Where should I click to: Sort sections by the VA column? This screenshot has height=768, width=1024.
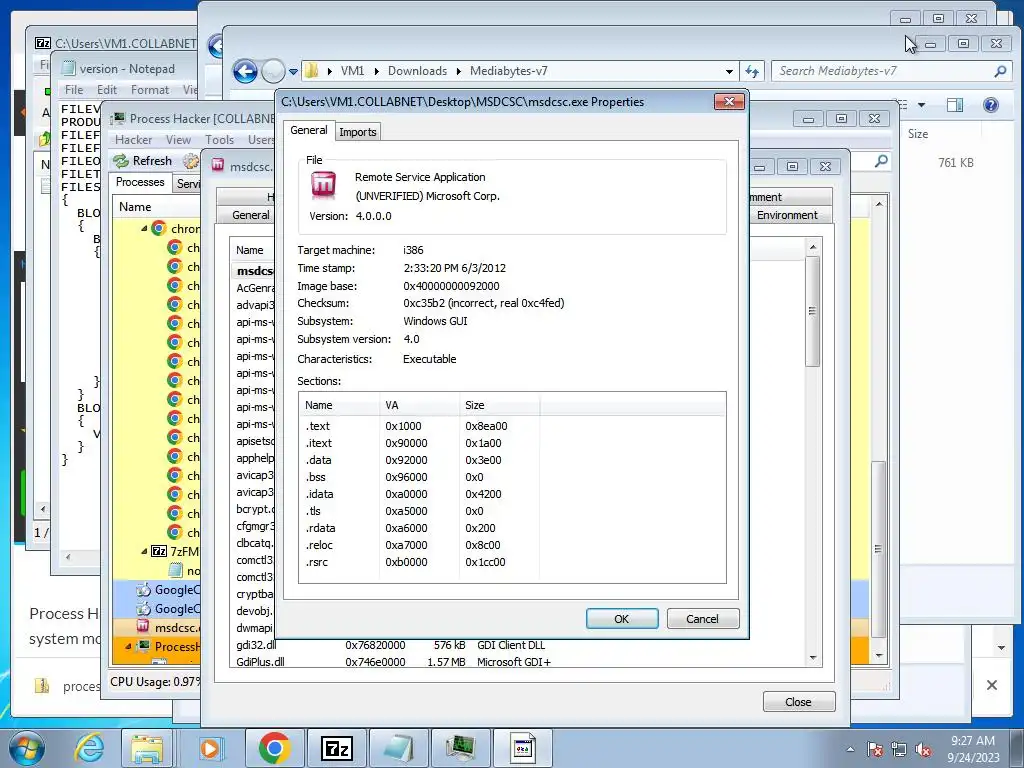(419, 405)
